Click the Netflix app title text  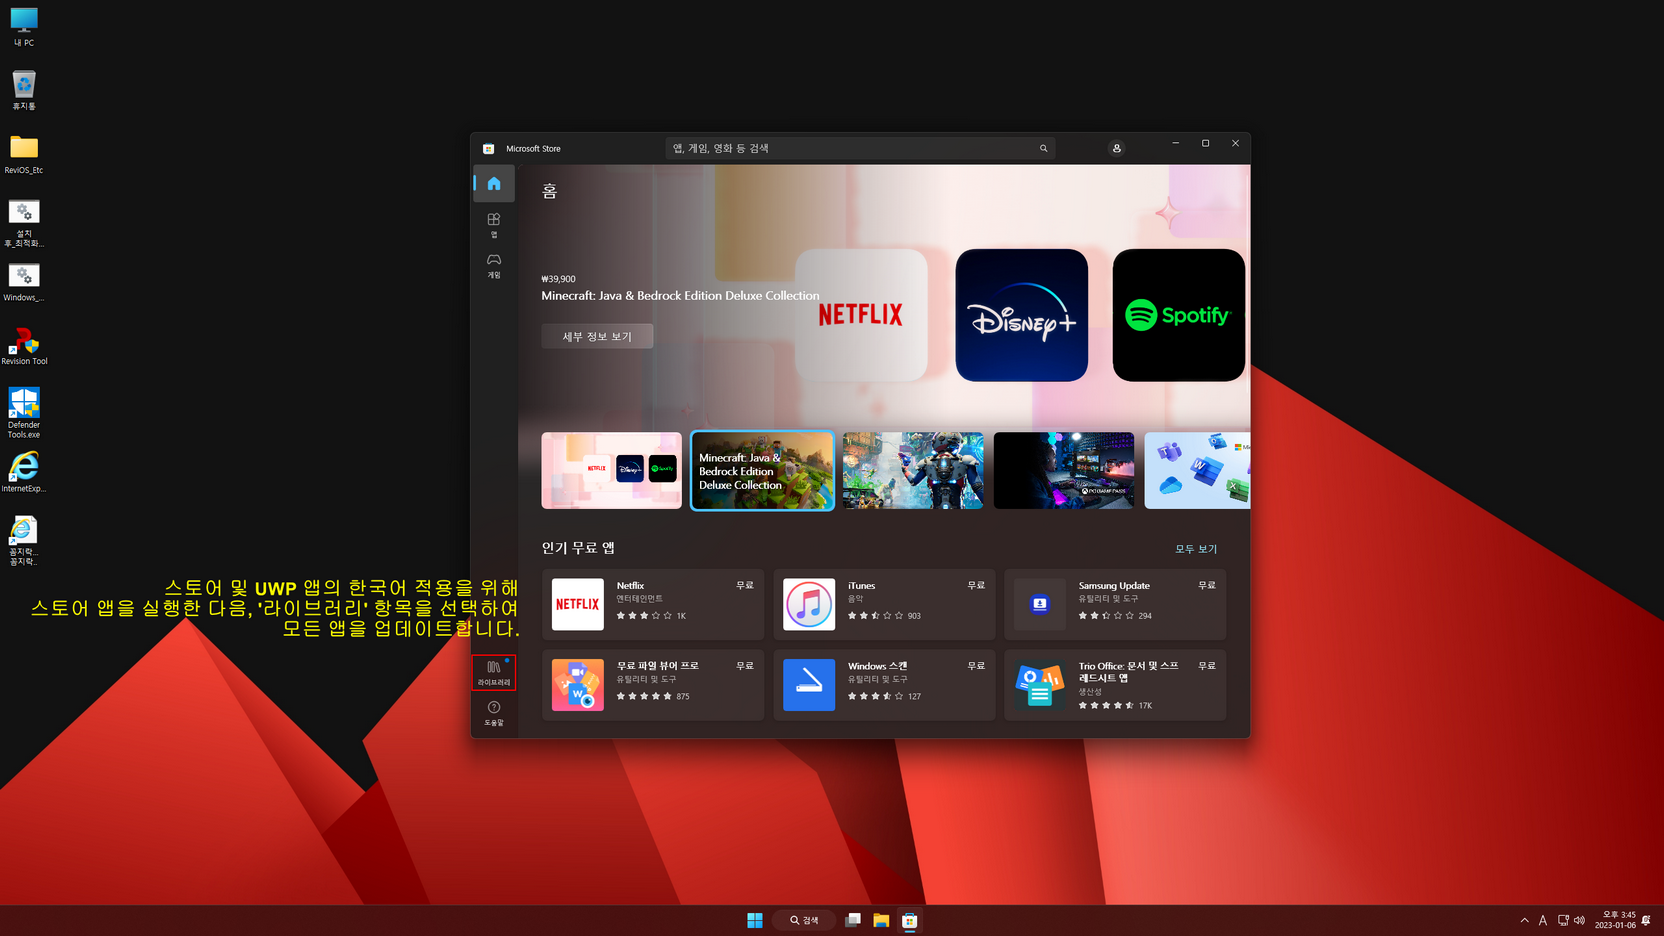click(x=630, y=586)
